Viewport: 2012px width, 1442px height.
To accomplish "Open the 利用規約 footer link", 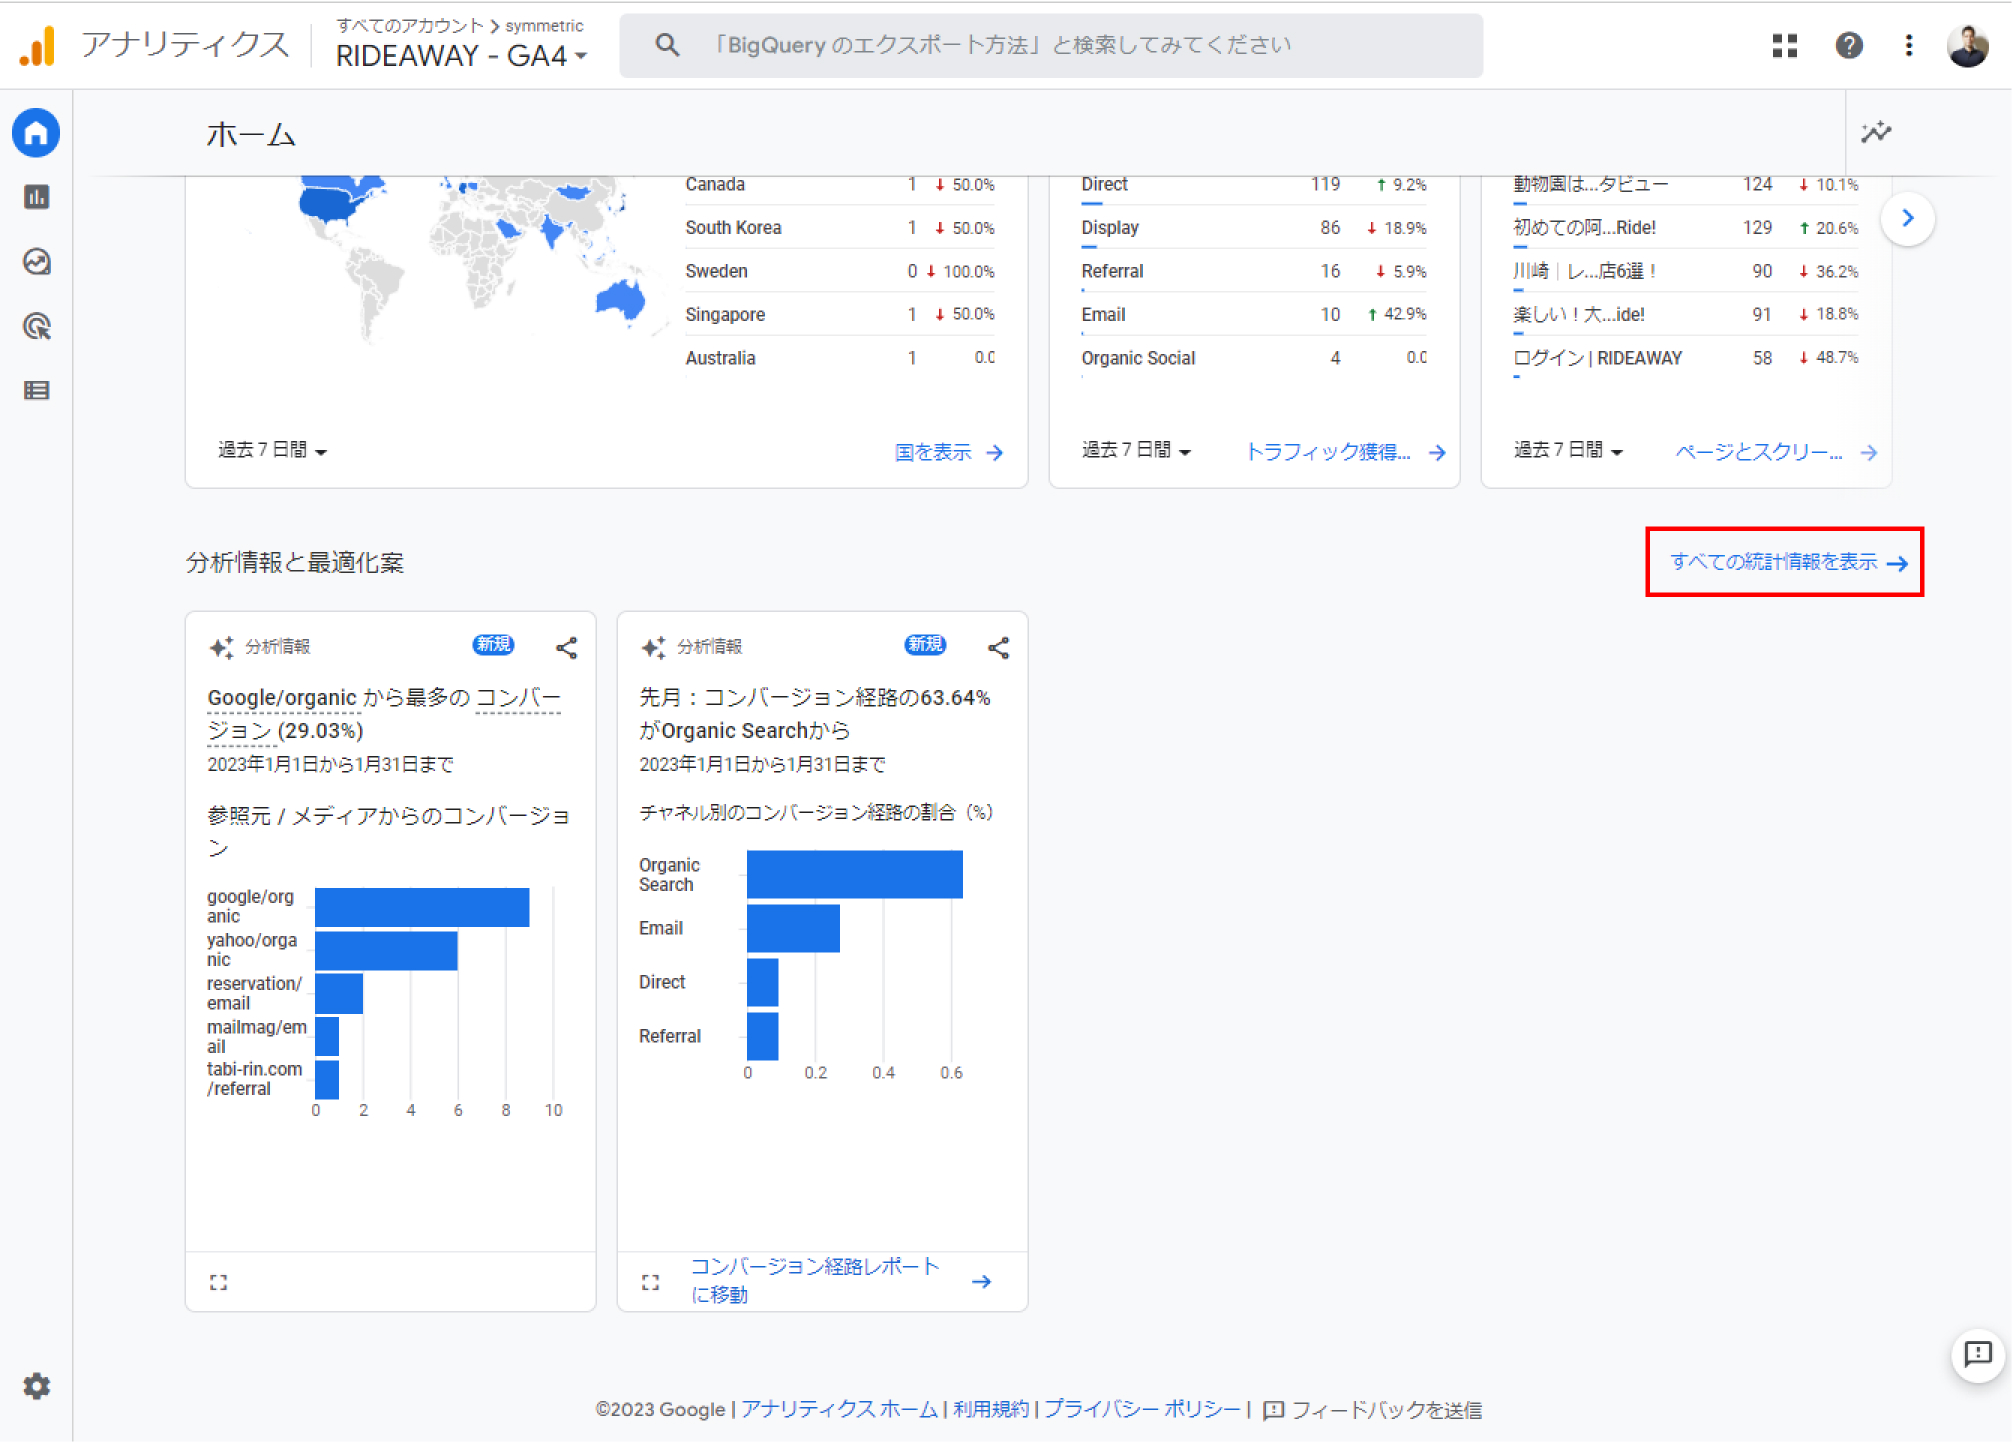I will pos(990,1409).
